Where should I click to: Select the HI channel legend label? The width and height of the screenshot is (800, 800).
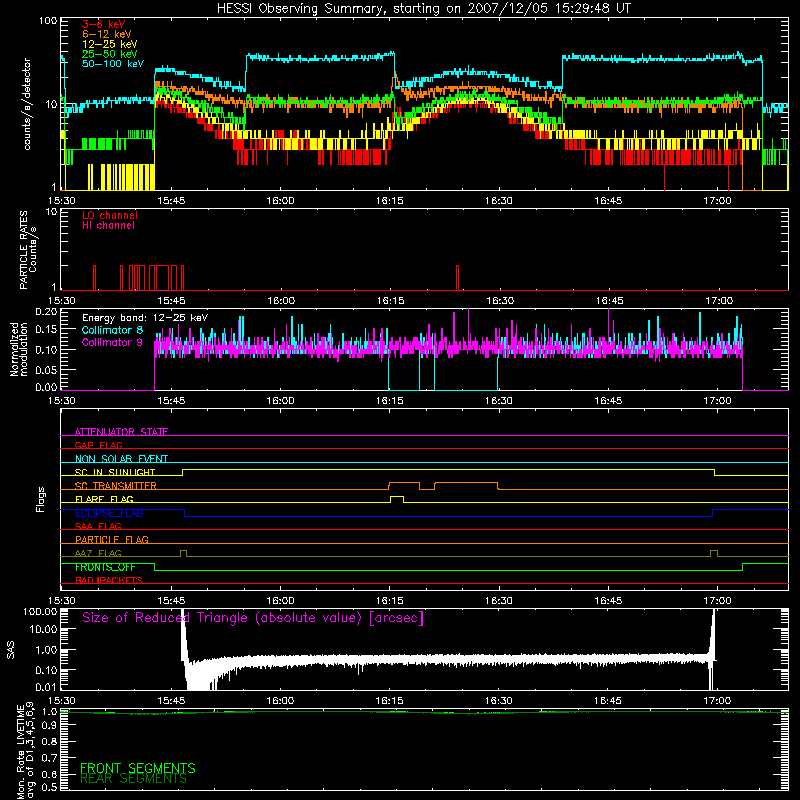coord(108,226)
